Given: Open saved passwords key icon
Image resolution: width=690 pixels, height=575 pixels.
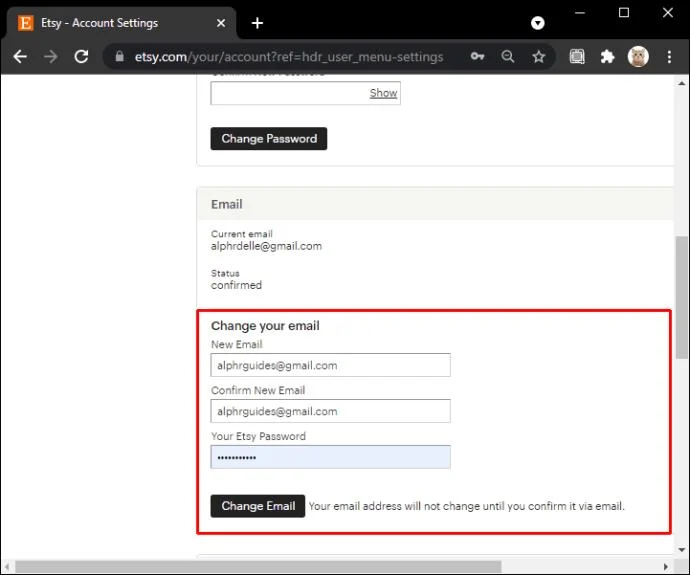Looking at the screenshot, I should coord(477,56).
